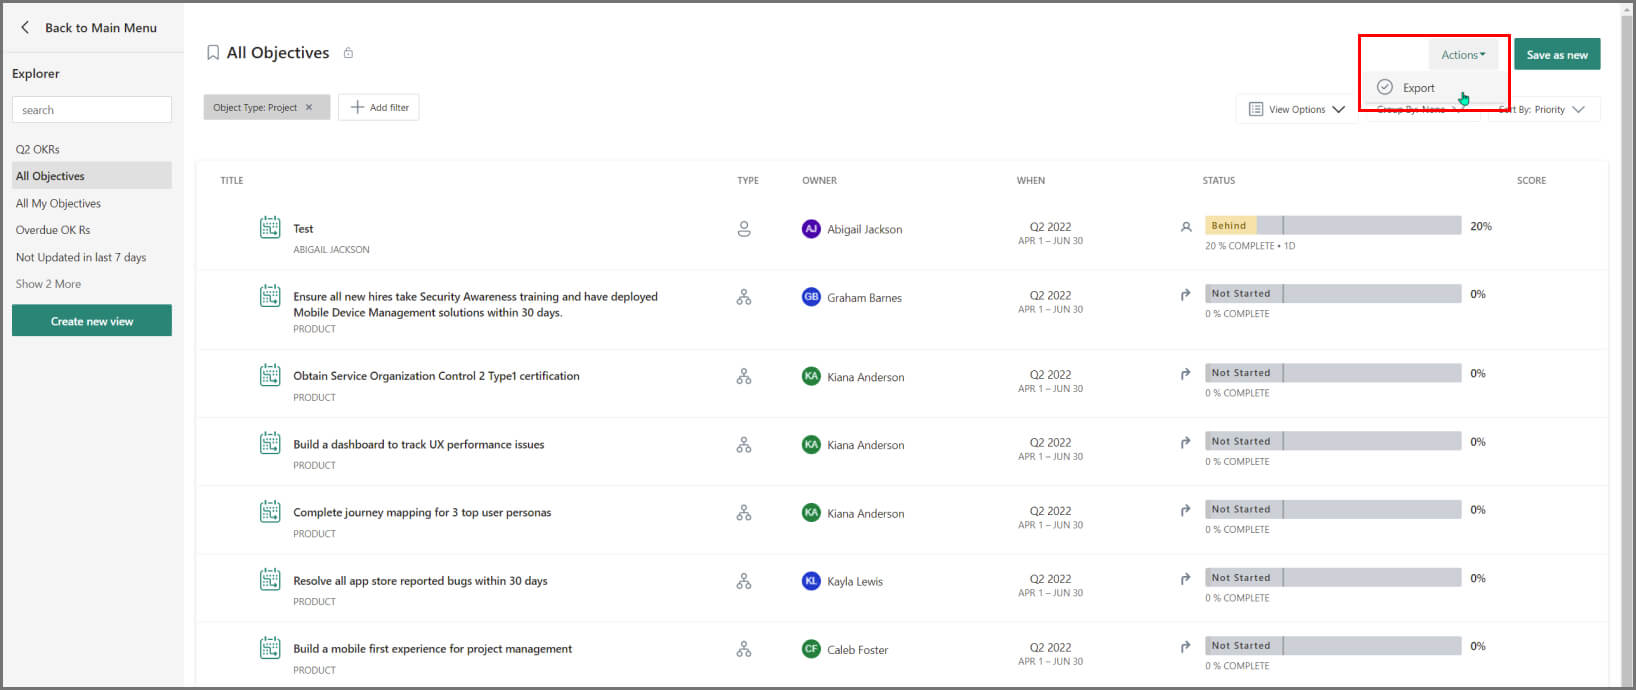Click the objective icon for Test row
This screenshot has width=1636, height=690.
point(270,228)
